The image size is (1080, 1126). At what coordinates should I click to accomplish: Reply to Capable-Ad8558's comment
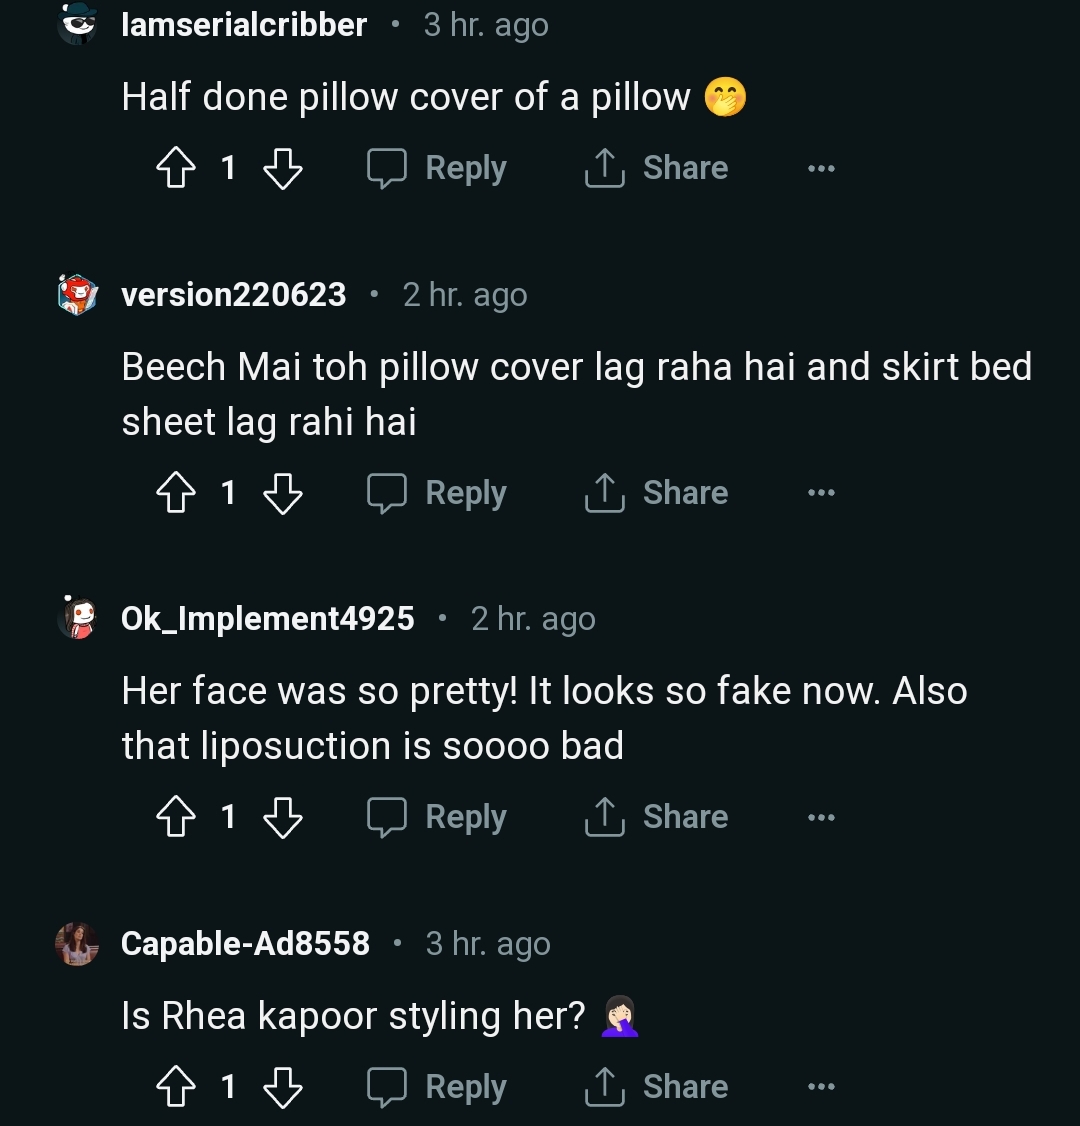[x=437, y=1087]
